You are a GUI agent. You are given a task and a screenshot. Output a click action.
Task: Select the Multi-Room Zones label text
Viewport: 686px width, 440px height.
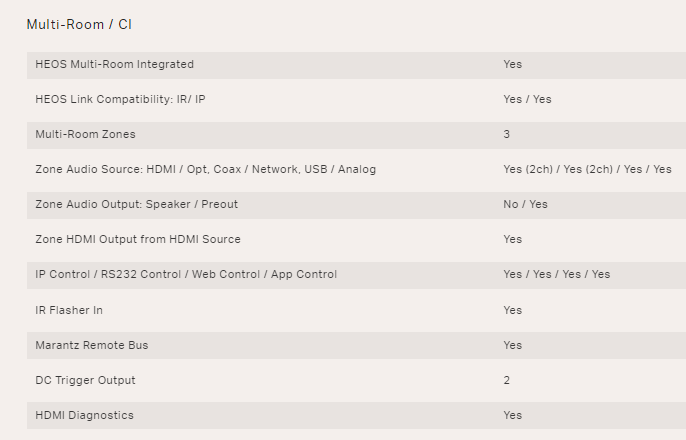pos(85,134)
